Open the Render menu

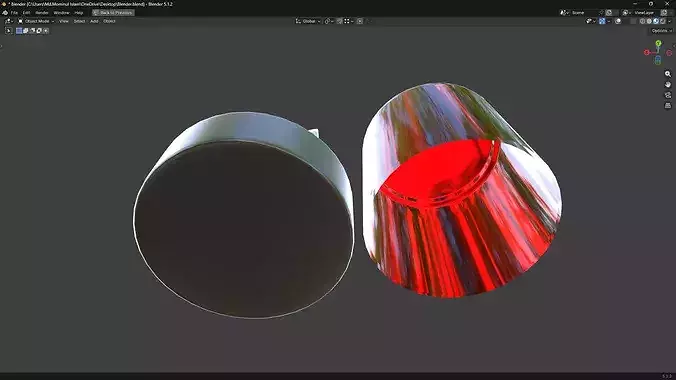coord(42,13)
